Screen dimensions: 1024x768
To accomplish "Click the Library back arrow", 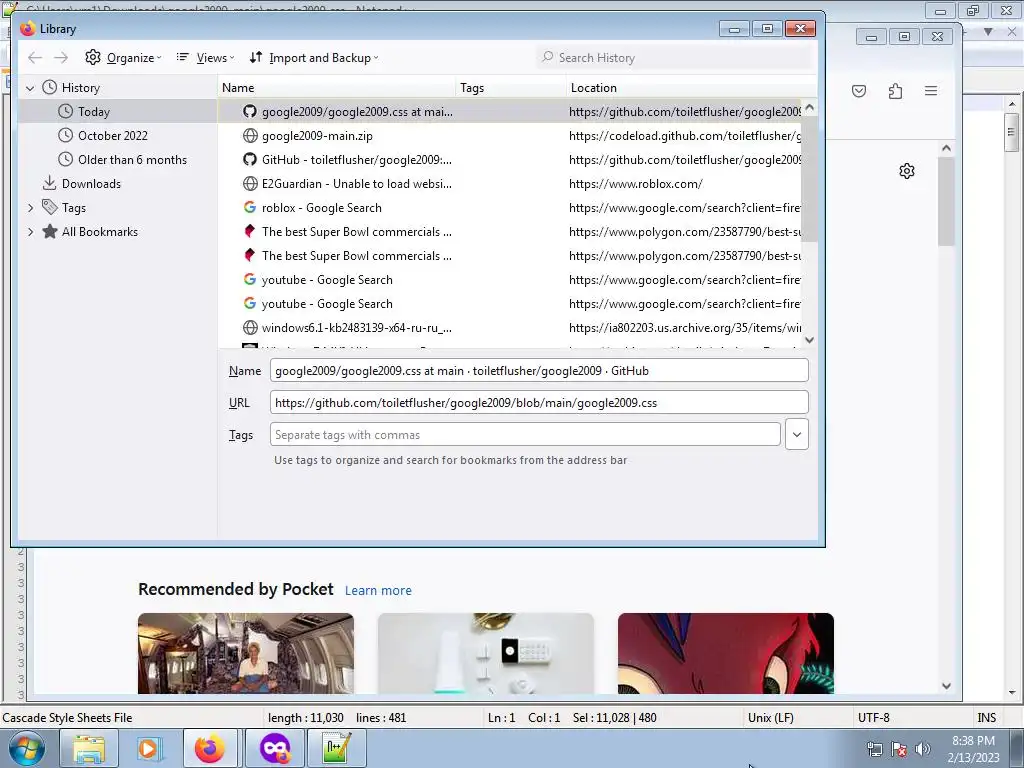I will coord(35,58).
